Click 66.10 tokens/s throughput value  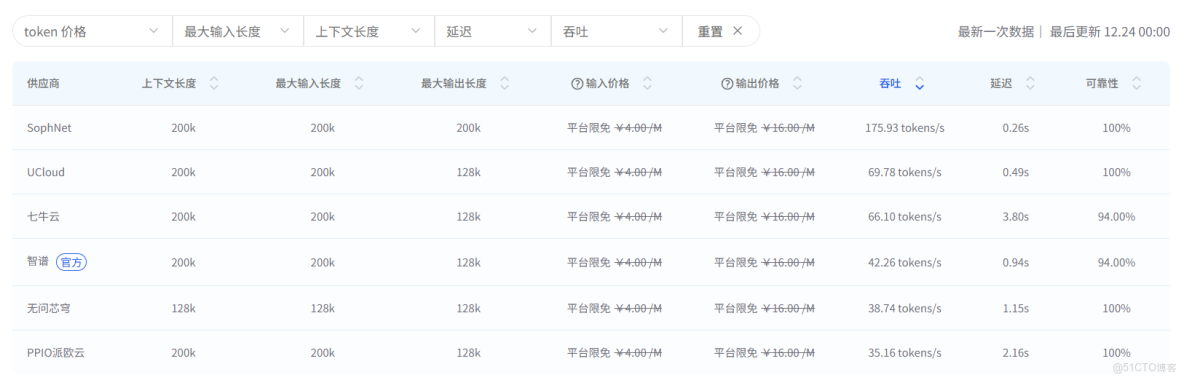tap(905, 217)
